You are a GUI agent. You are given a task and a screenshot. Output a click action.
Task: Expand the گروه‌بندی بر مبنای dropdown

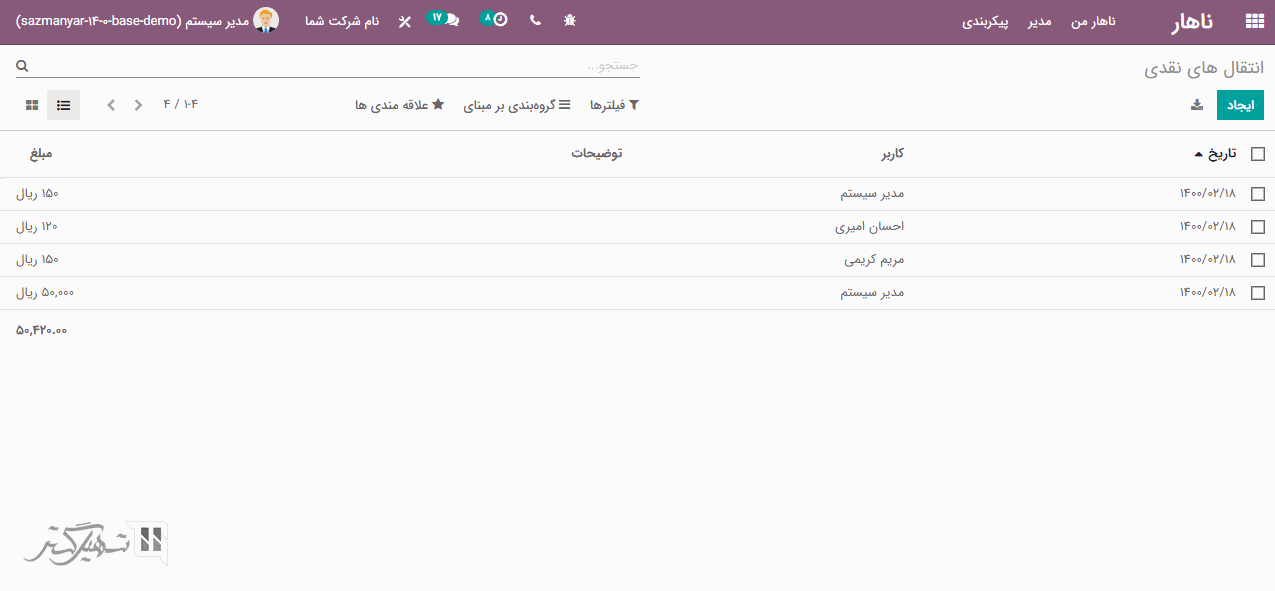coord(517,105)
